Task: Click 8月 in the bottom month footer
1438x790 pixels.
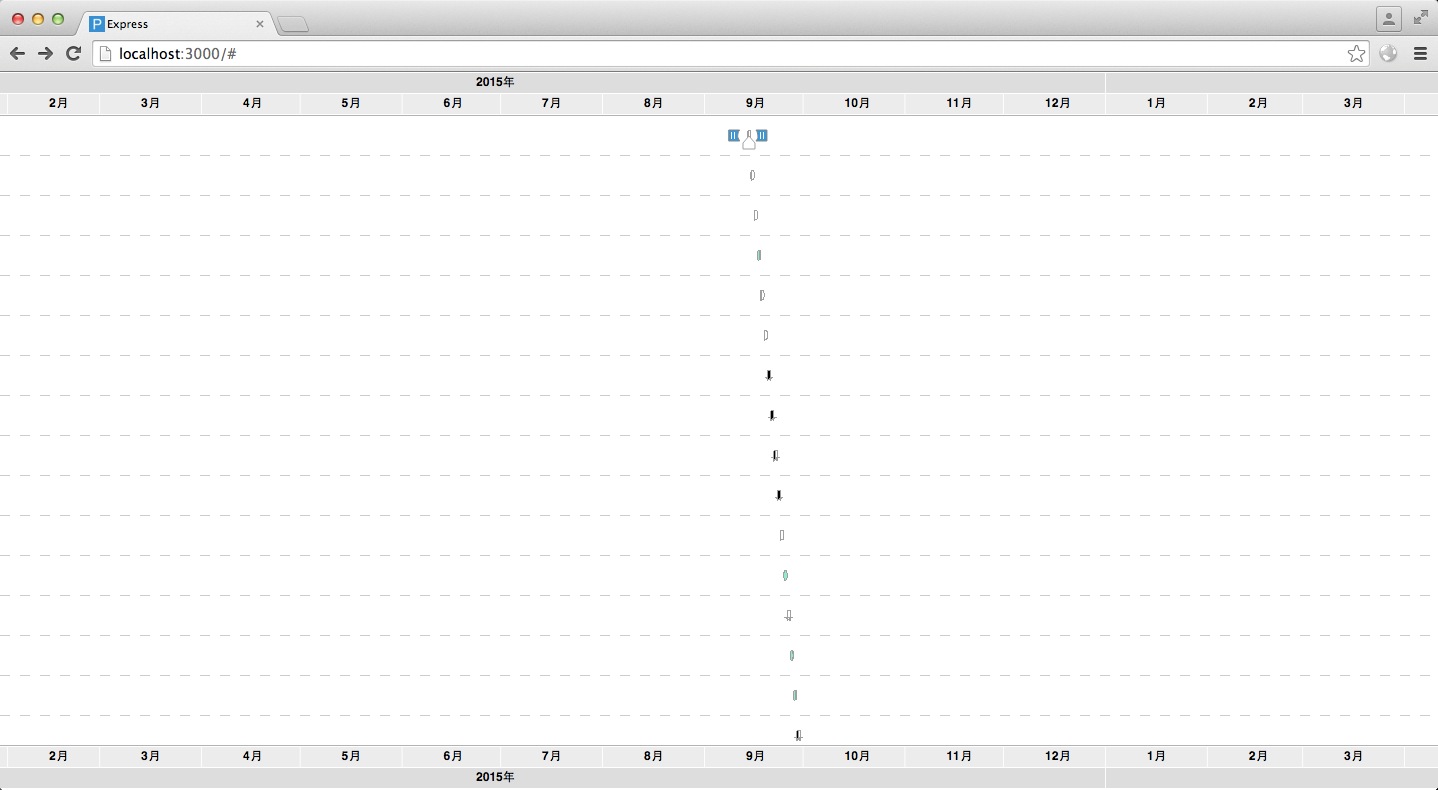Action: click(653, 756)
